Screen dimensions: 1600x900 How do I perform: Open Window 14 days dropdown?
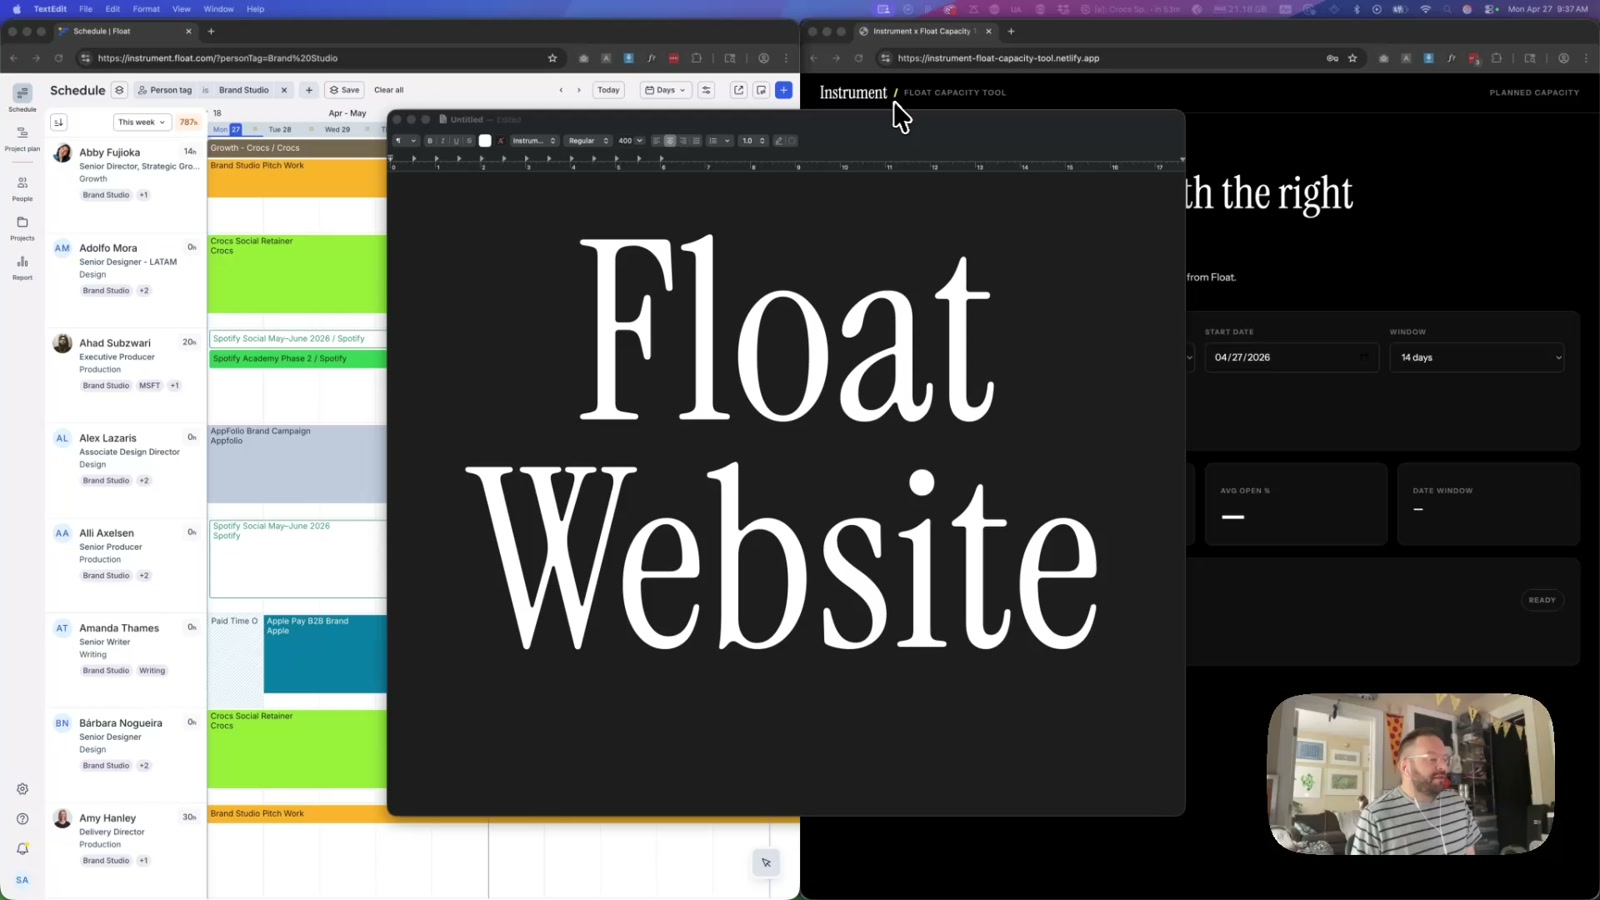pos(1477,357)
